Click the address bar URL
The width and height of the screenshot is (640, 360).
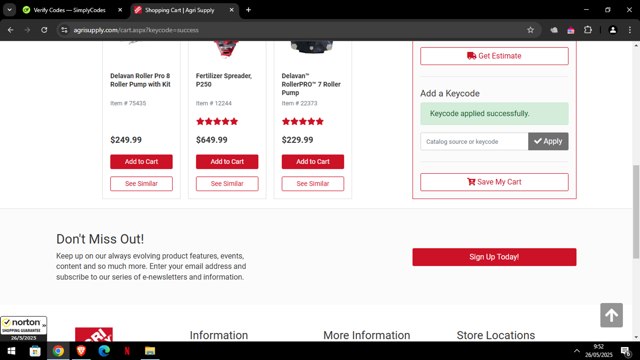[x=136, y=30]
